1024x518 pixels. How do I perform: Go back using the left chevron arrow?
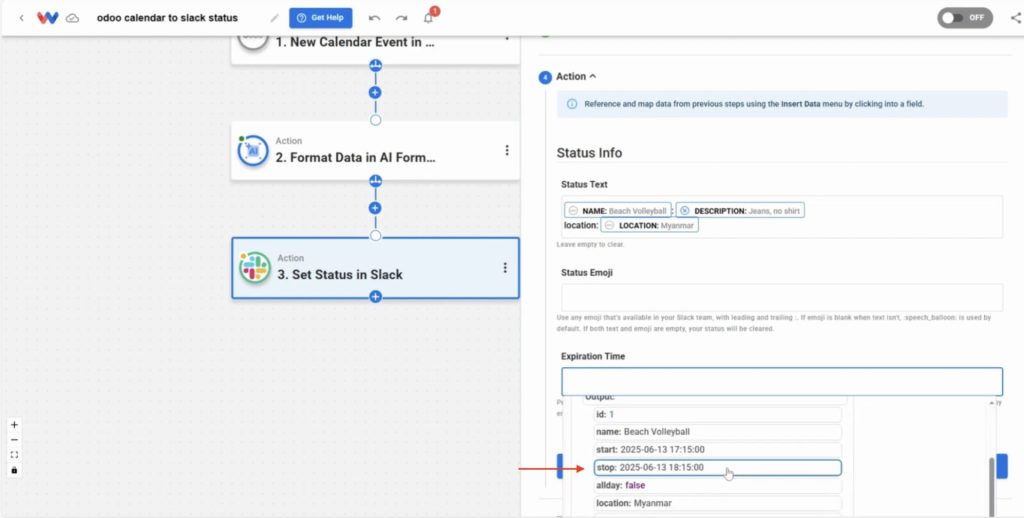(22, 18)
